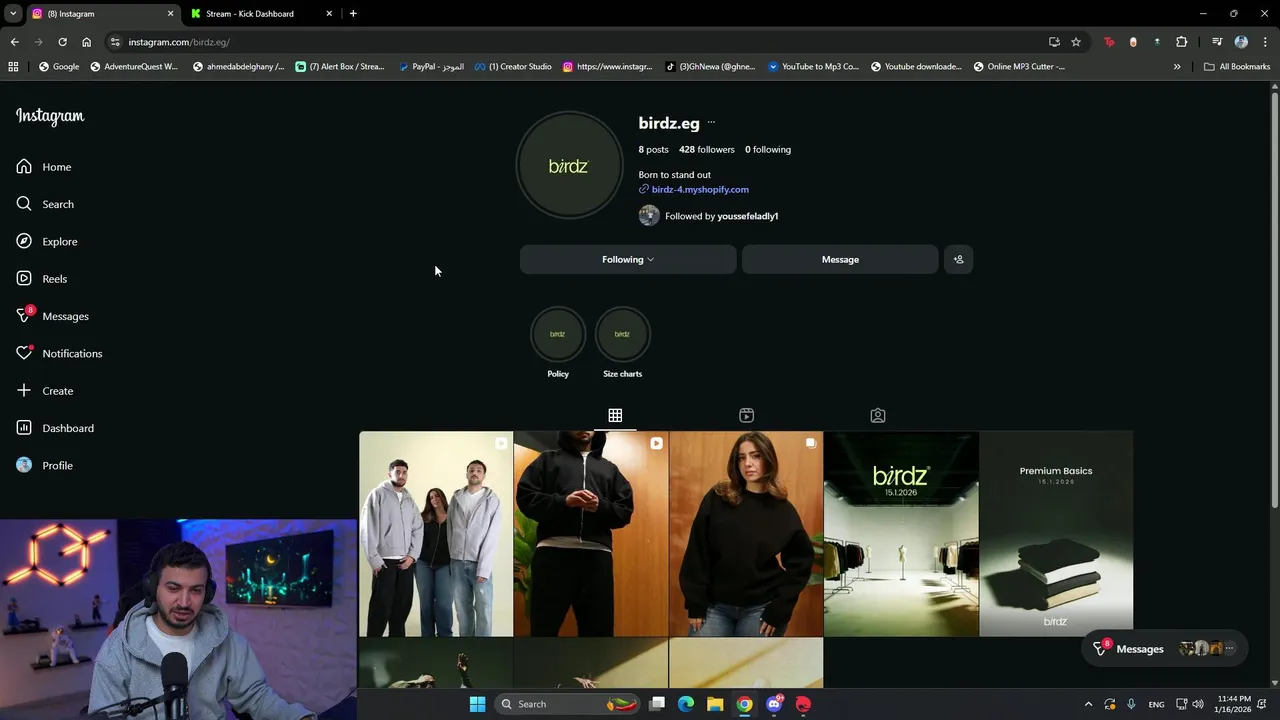Open the Size charts story highlight
The width and height of the screenshot is (1280, 720).
(622, 343)
